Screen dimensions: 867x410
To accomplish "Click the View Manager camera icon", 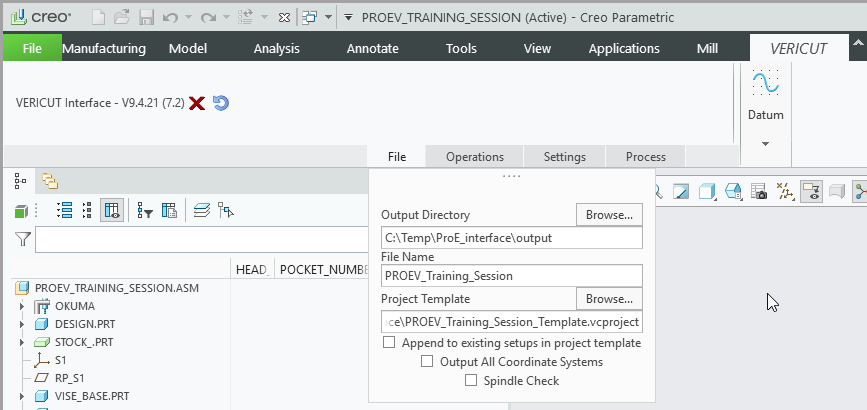I will click(x=759, y=192).
